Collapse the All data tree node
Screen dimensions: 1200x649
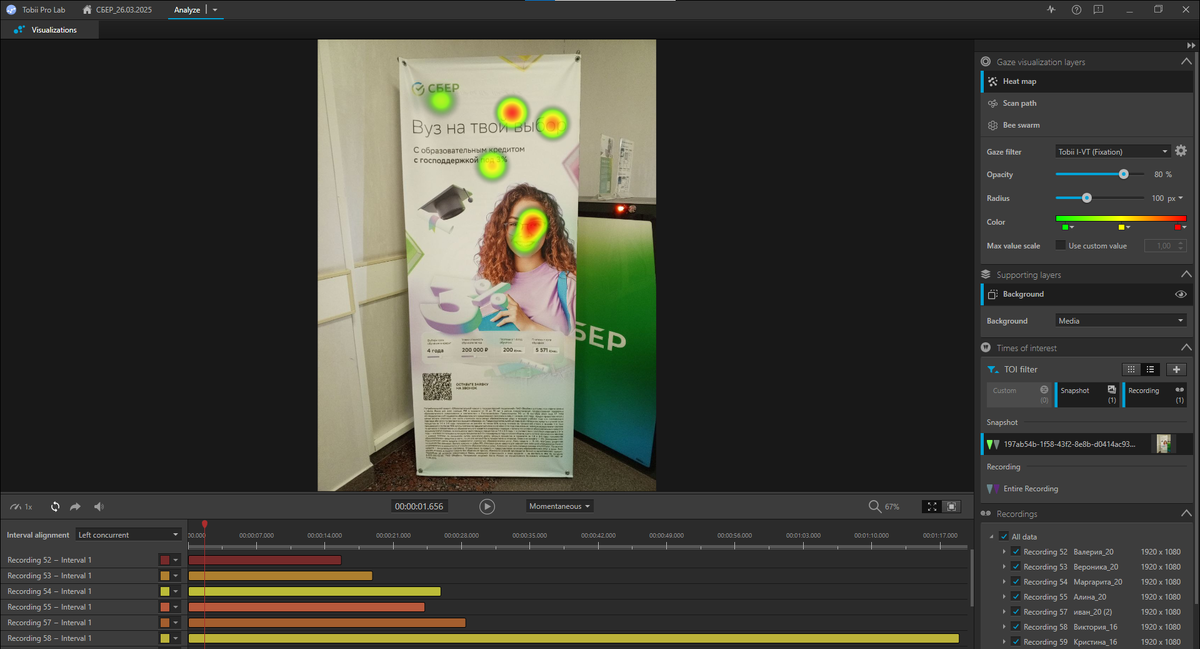pos(992,537)
